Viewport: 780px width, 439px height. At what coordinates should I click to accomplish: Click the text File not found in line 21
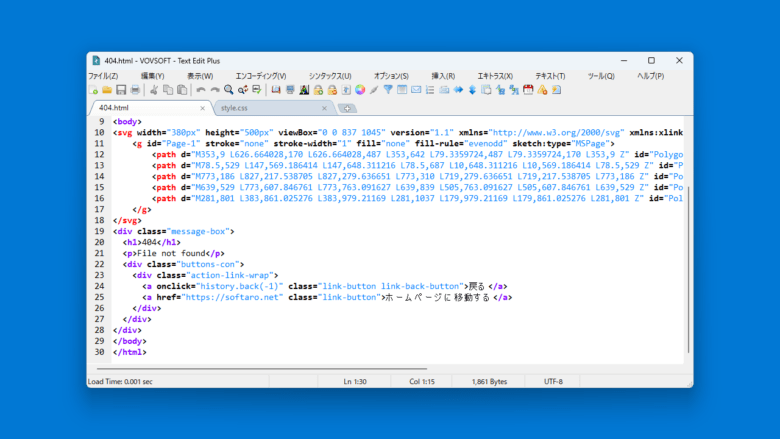pyautogui.click(x=171, y=254)
